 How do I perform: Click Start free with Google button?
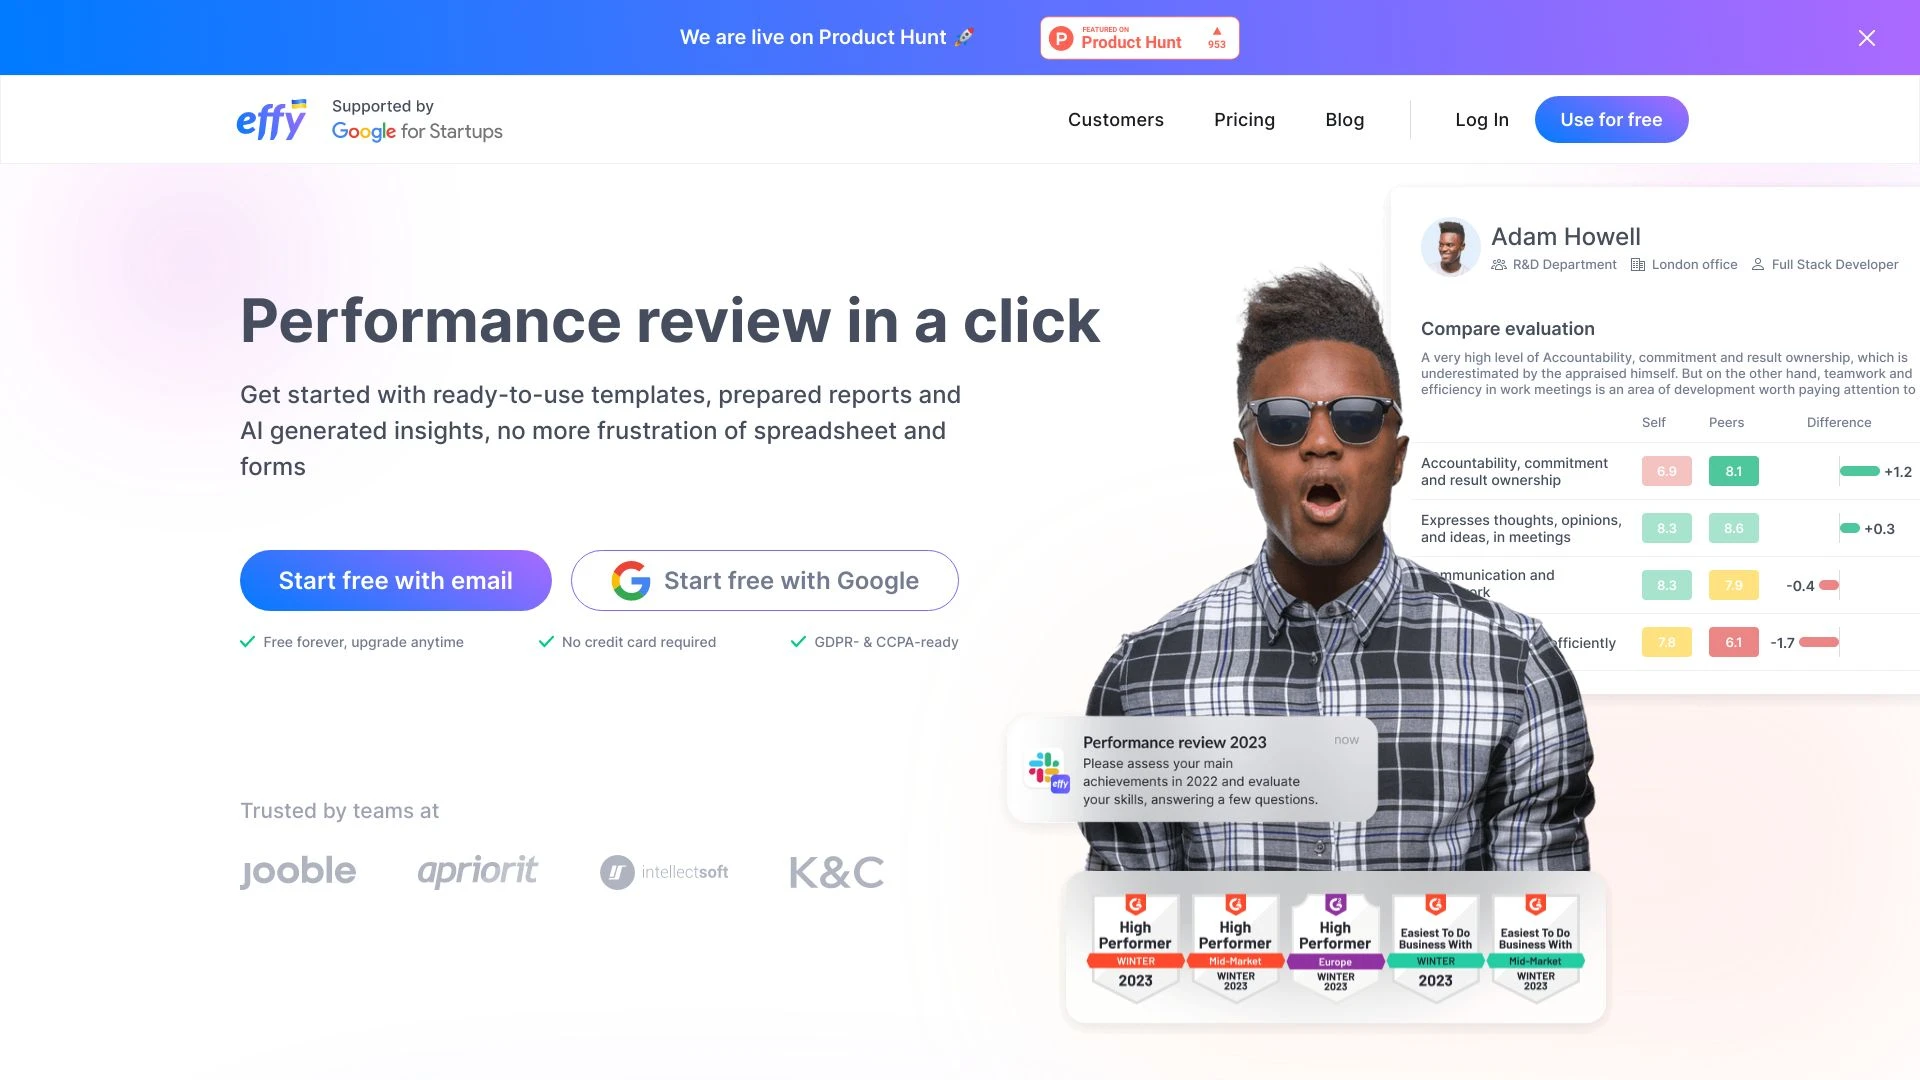click(x=765, y=580)
